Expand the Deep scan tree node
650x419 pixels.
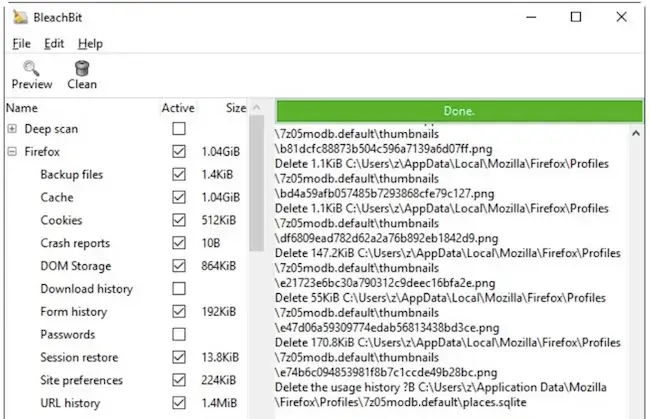click(12, 129)
